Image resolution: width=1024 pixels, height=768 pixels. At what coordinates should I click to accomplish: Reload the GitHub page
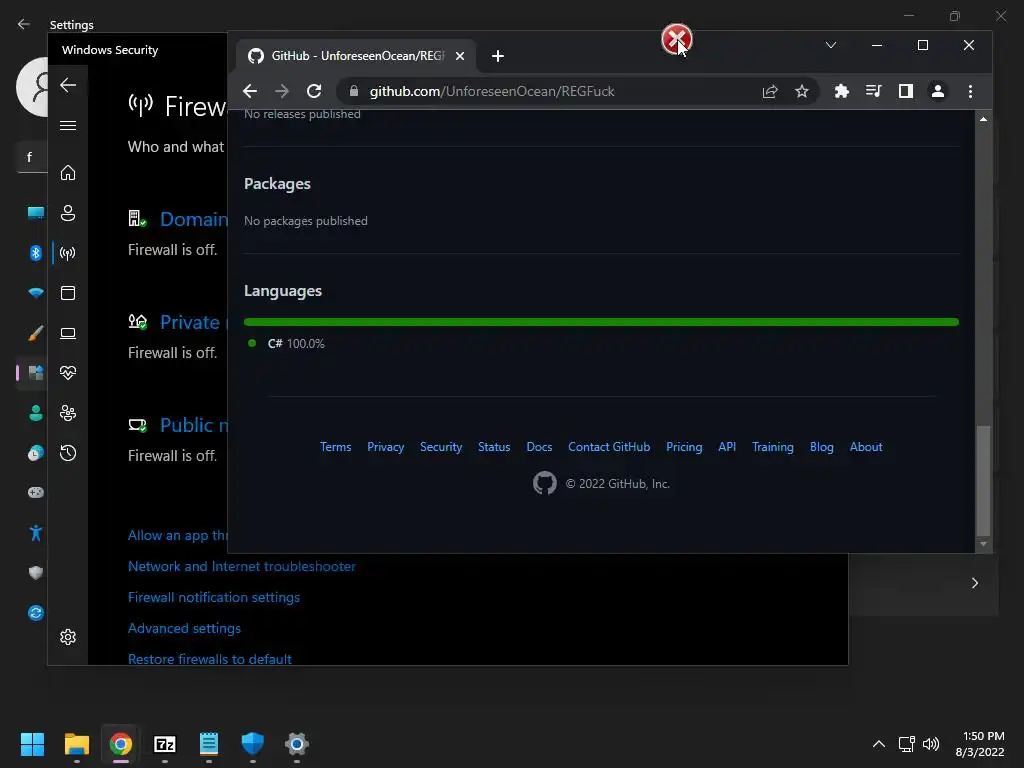point(314,91)
